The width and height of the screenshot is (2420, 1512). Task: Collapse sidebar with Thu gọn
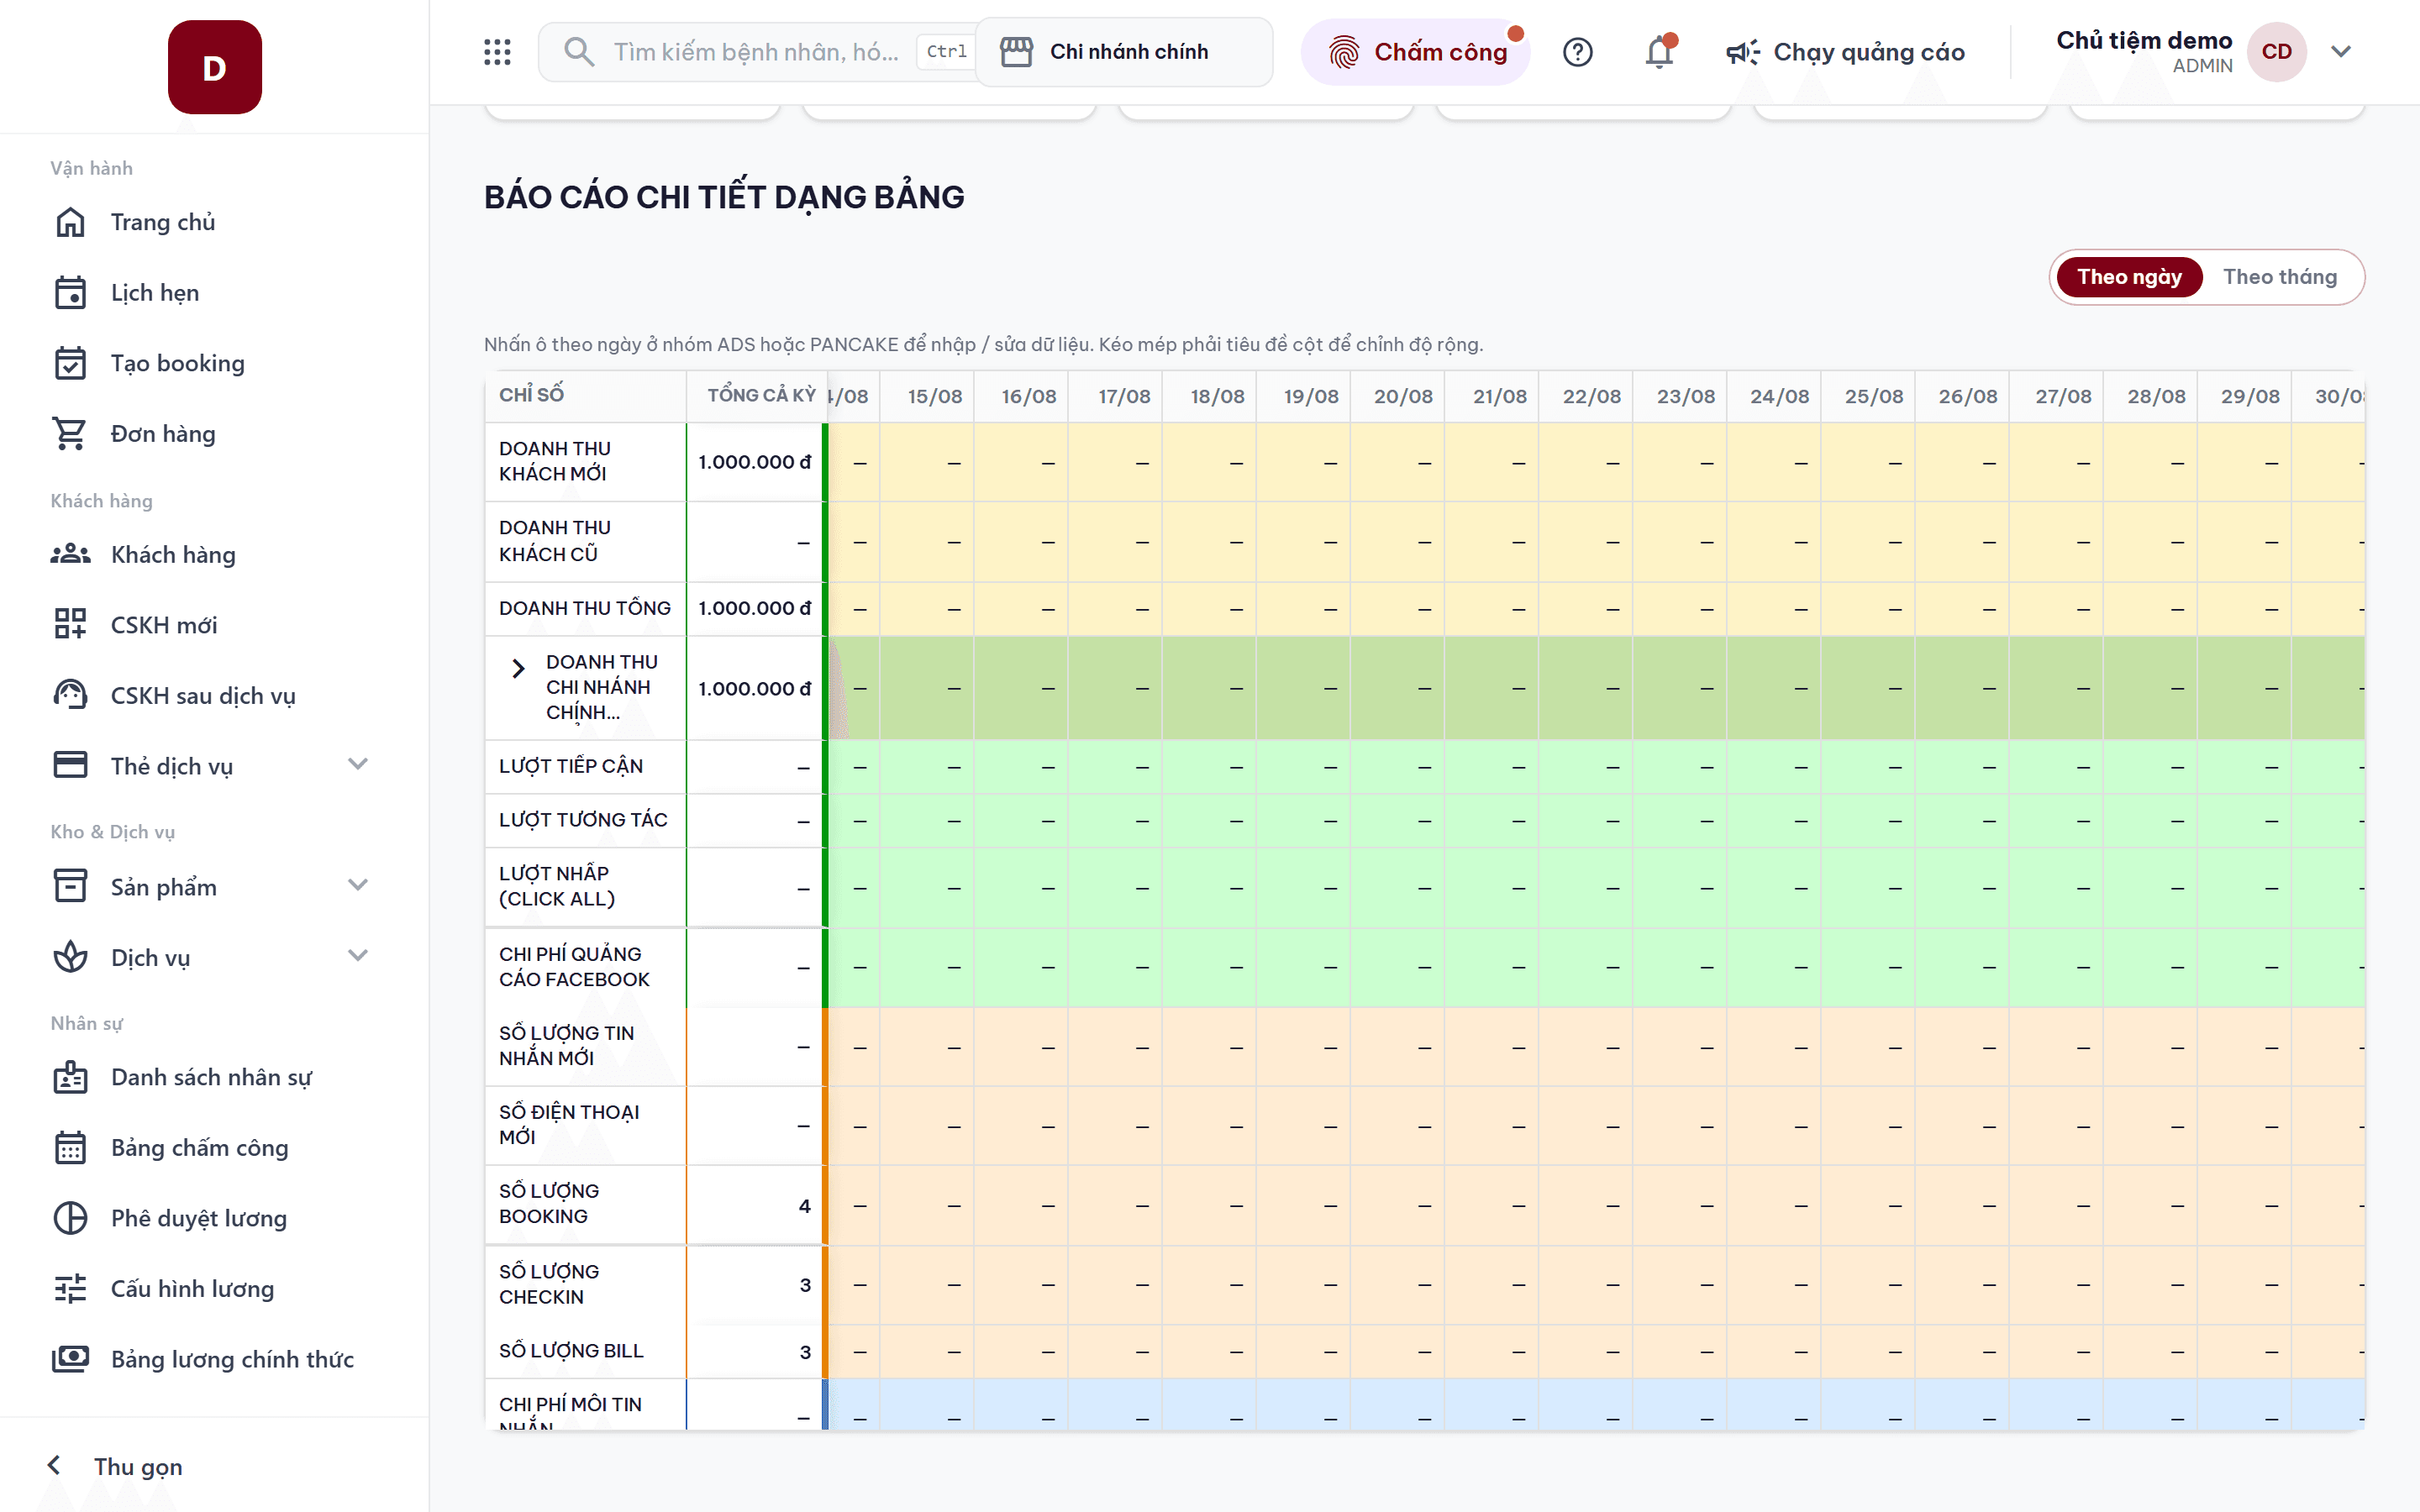point(116,1466)
